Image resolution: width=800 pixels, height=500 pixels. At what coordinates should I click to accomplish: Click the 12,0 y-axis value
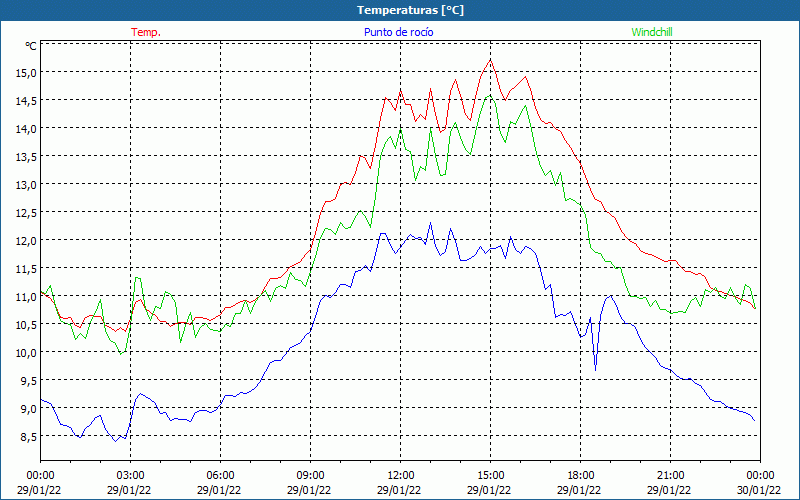[27, 241]
